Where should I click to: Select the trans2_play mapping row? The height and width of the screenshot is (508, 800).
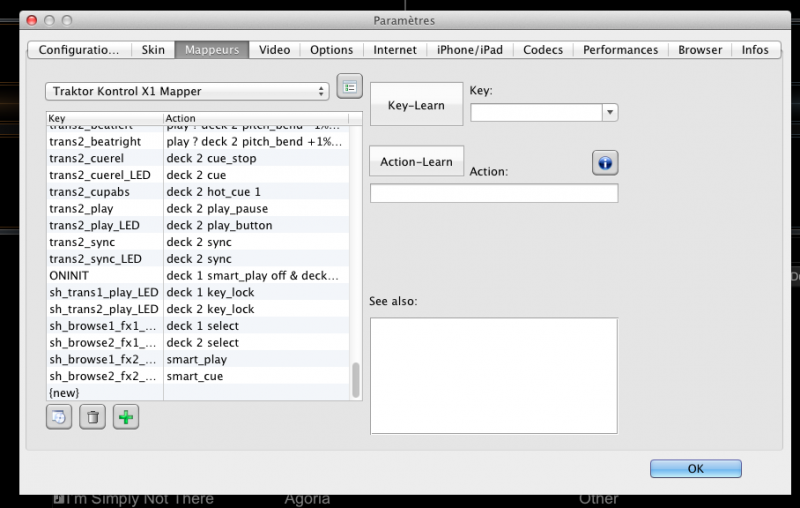point(198,209)
